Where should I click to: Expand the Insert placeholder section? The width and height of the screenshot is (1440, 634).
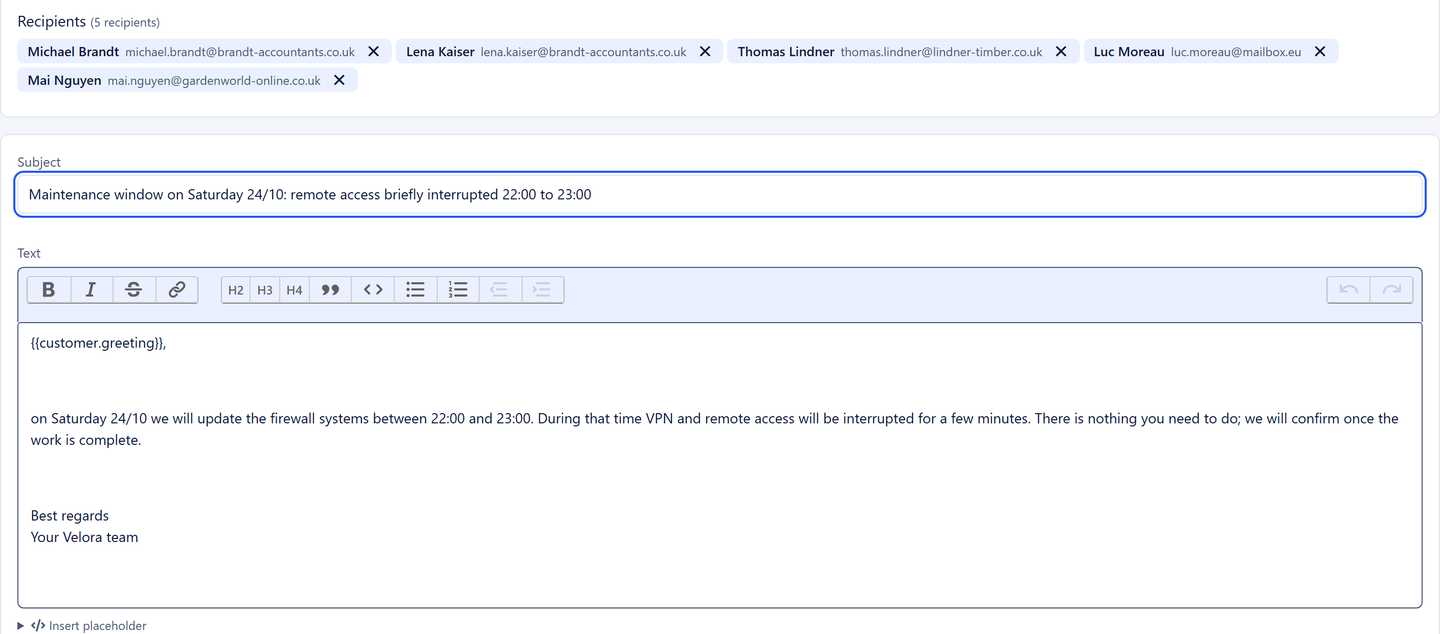pos(82,626)
